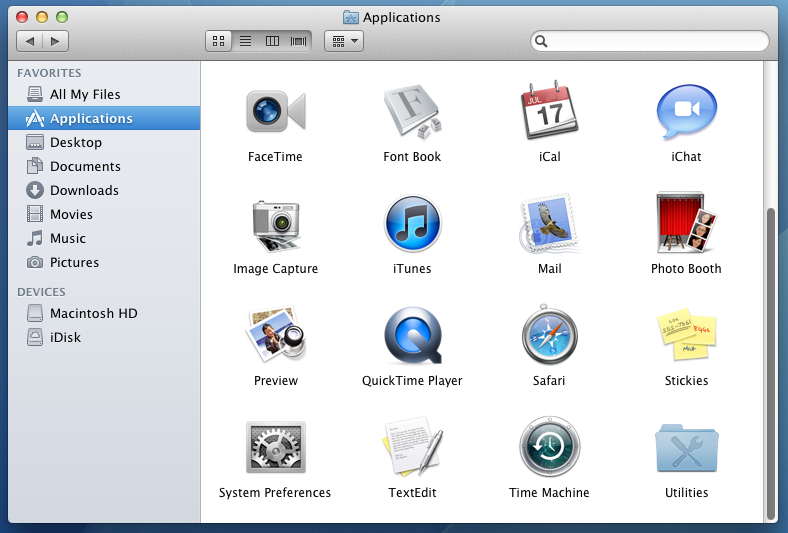Open Downloads from the sidebar
The width and height of the screenshot is (788, 533).
(x=104, y=190)
